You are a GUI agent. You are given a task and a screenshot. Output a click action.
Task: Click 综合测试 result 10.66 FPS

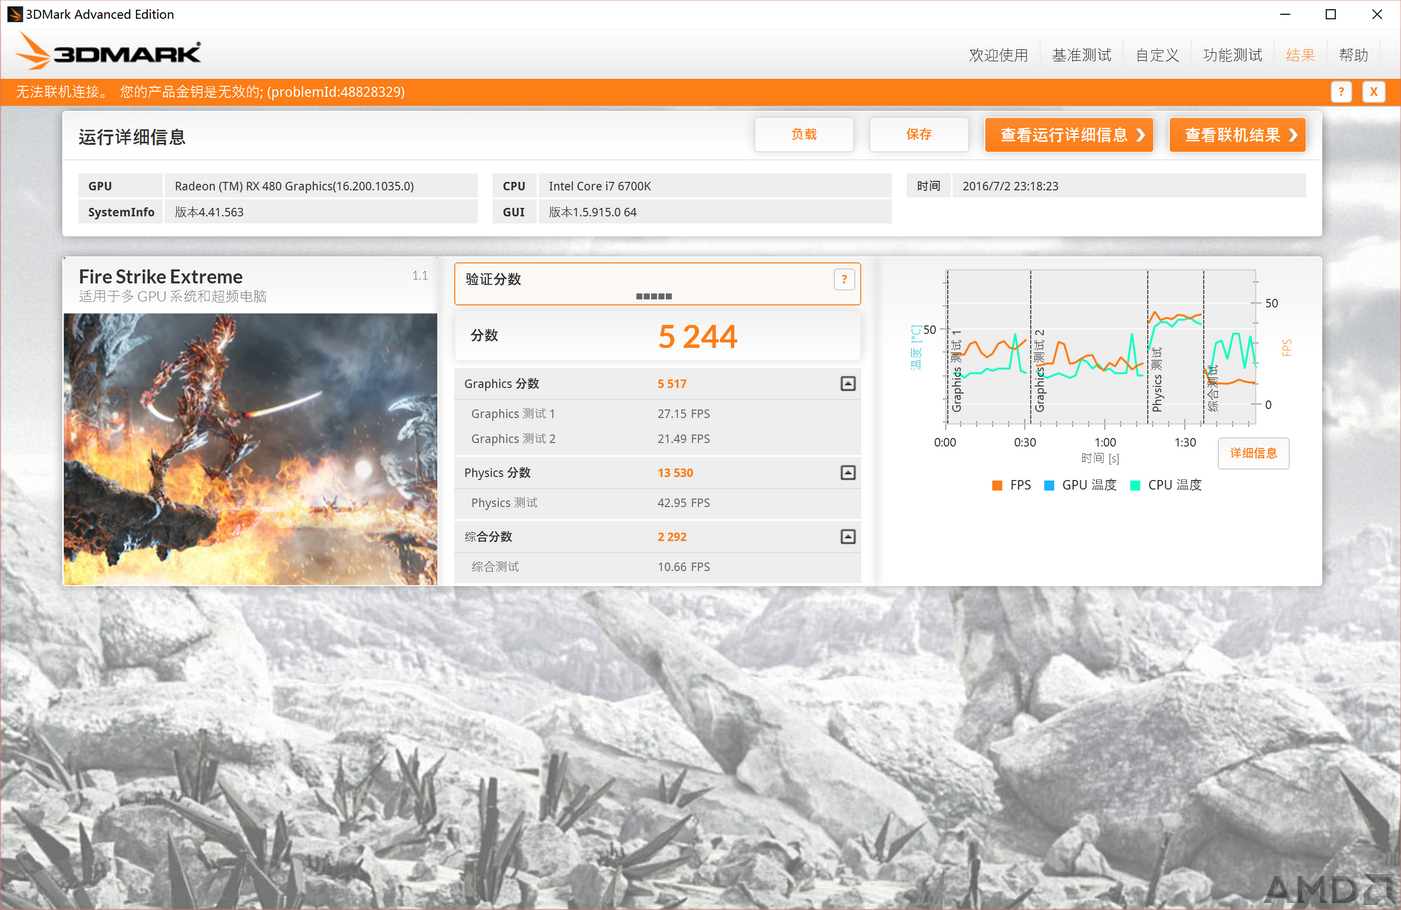tap(684, 567)
